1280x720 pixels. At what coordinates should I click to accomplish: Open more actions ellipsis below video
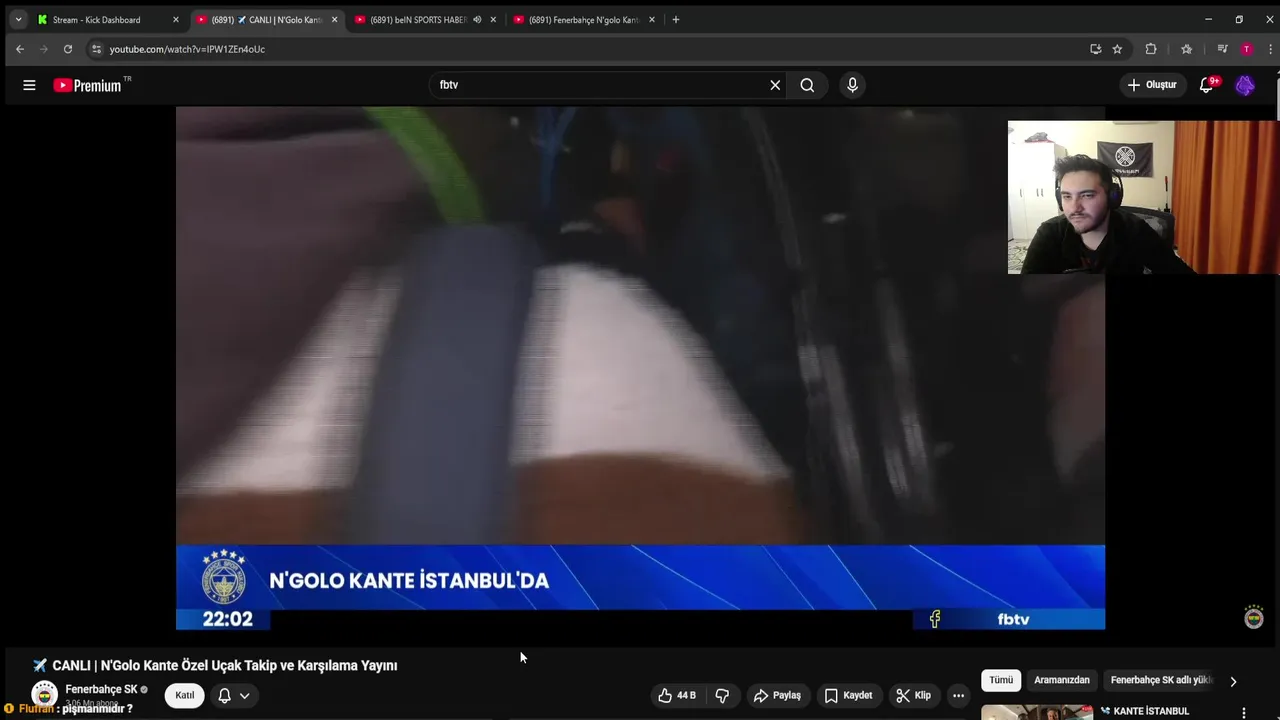tap(958, 695)
